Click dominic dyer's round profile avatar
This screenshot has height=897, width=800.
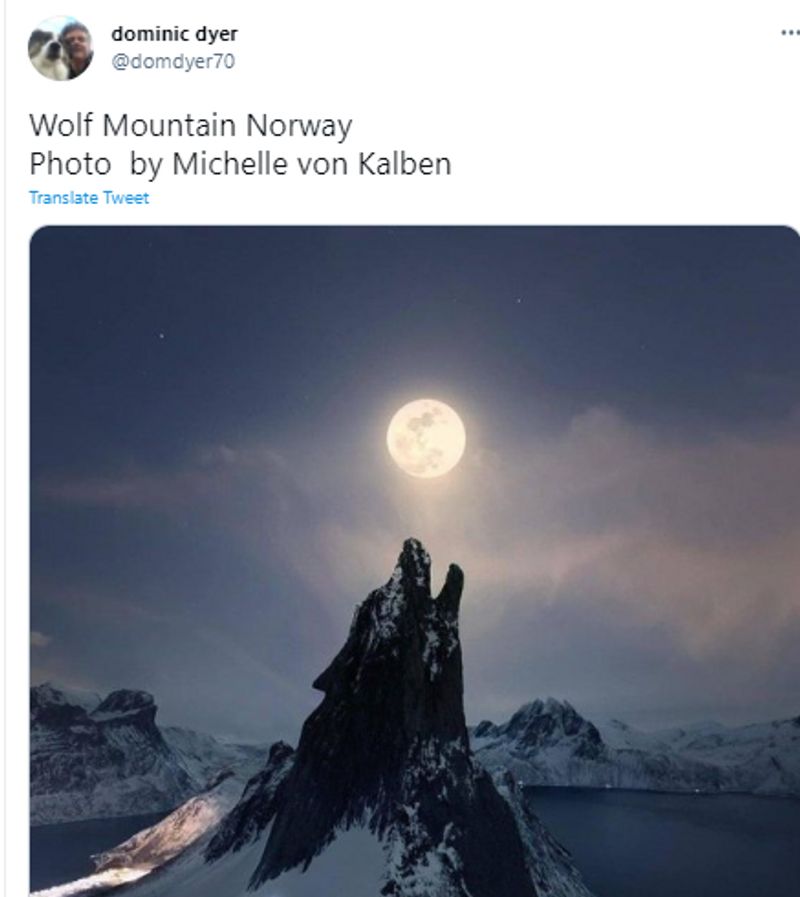coord(60,49)
